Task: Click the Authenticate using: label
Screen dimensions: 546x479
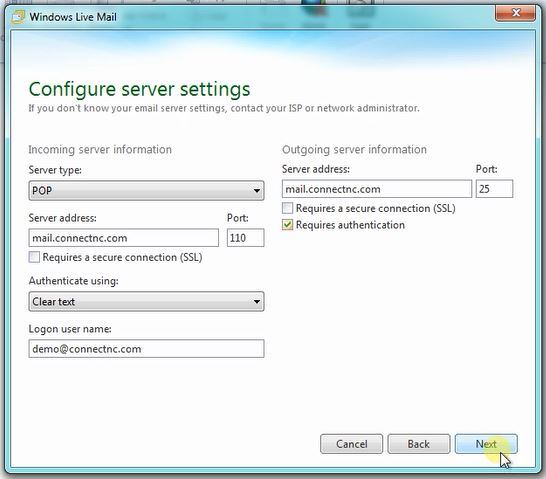Action: point(73,281)
